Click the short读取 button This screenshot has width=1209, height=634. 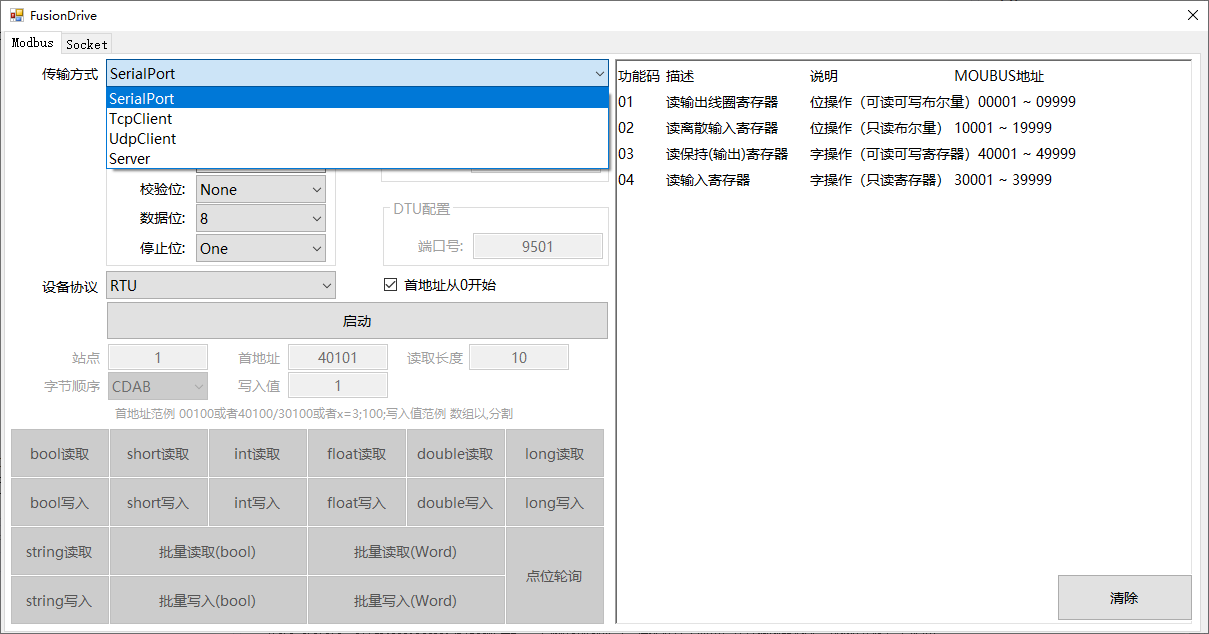(158, 454)
